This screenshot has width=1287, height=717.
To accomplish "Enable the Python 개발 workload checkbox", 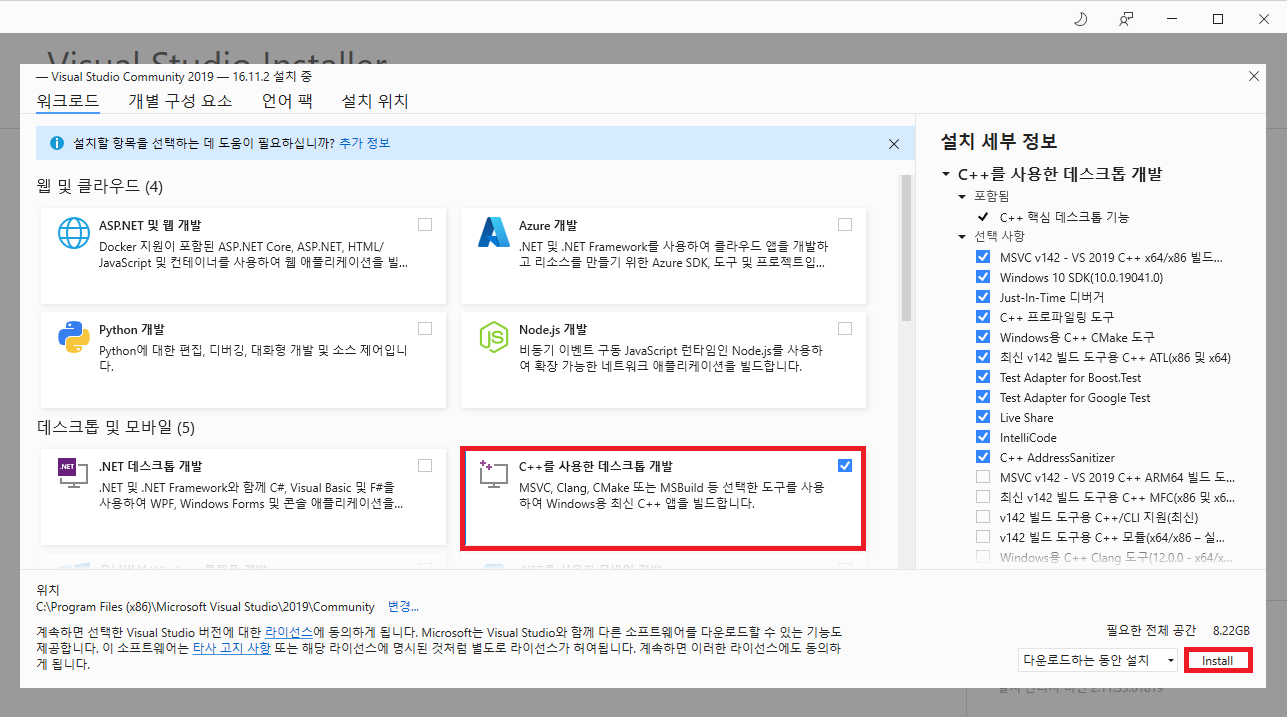I will pyautogui.click(x=425, y=328).
